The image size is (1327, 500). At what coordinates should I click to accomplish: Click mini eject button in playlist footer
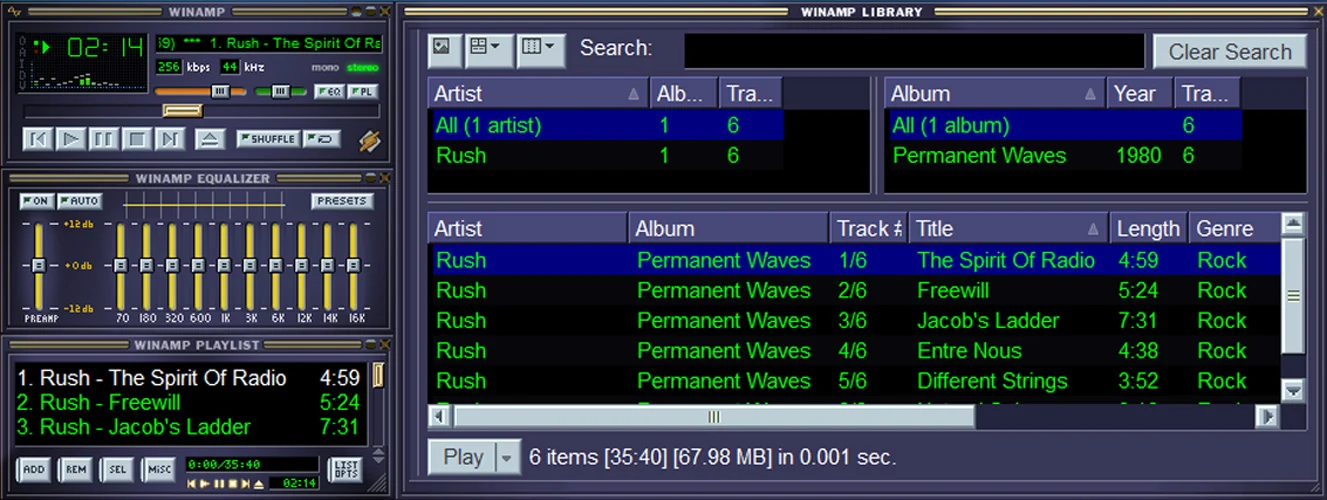pos(258,484)
